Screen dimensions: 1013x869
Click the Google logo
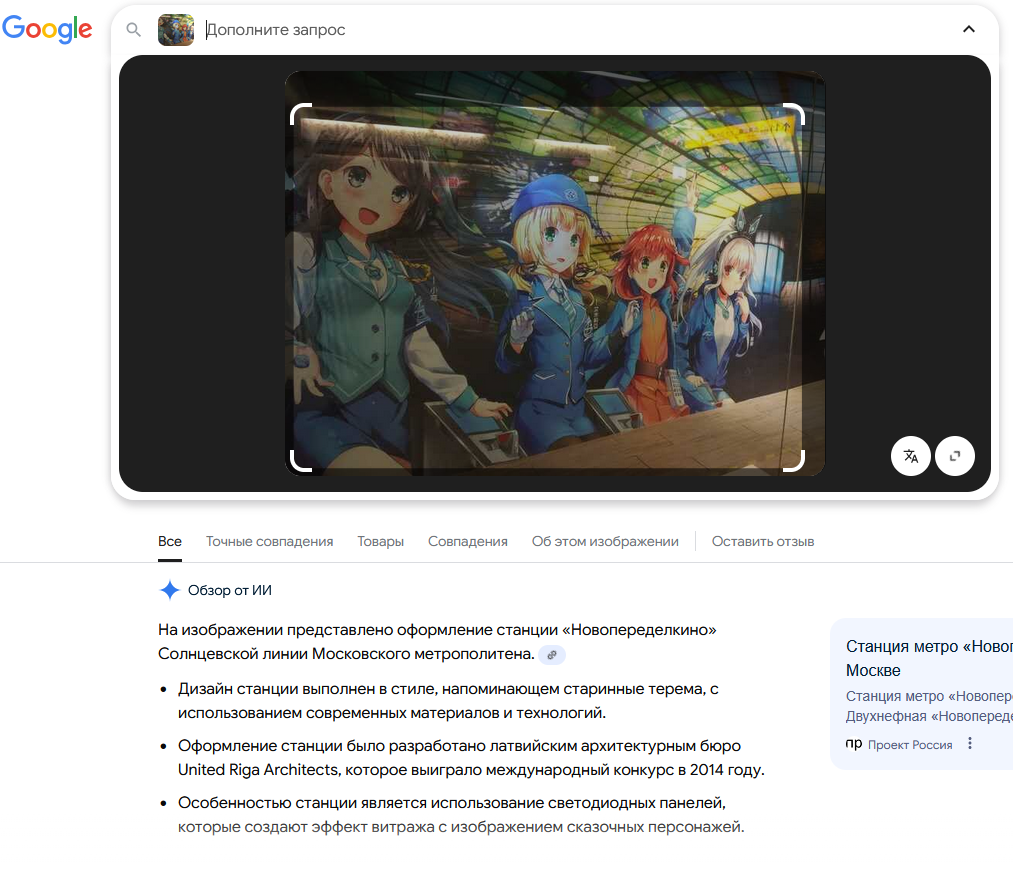[x=47, y=29]
